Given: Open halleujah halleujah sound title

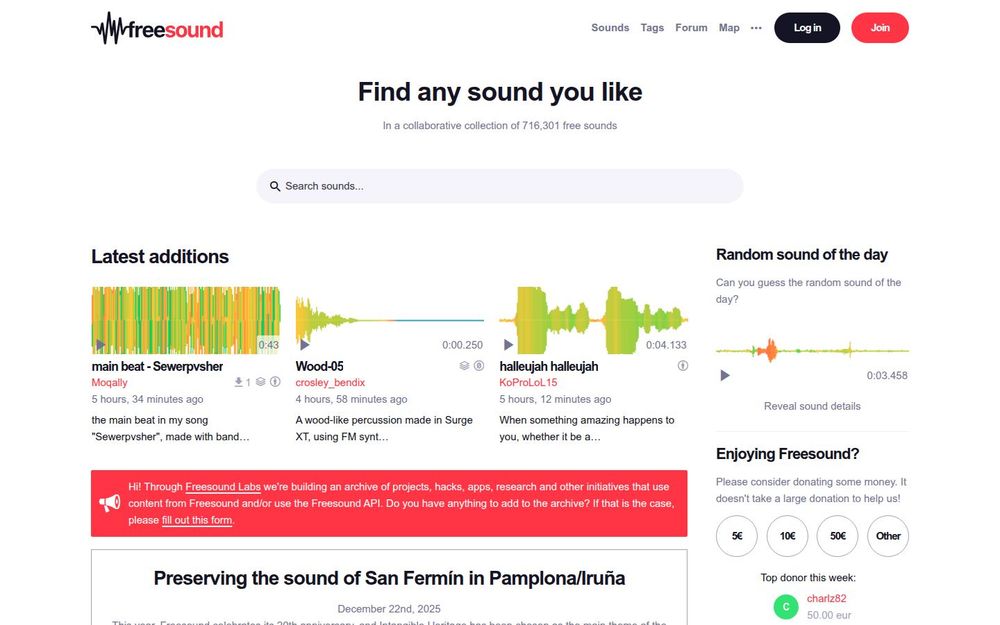Looking at the screenshot, I should [548, 366].
